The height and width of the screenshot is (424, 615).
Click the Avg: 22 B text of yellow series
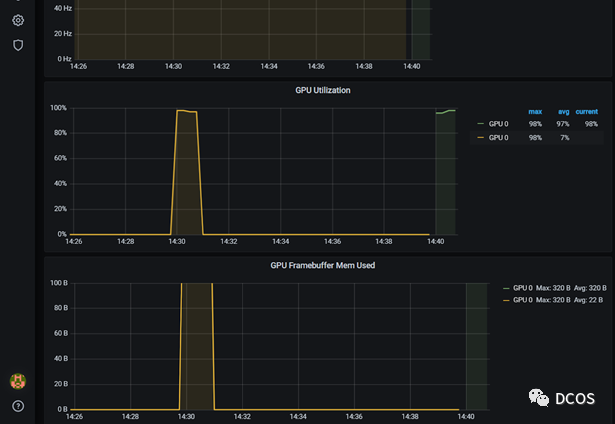[588, 300]
